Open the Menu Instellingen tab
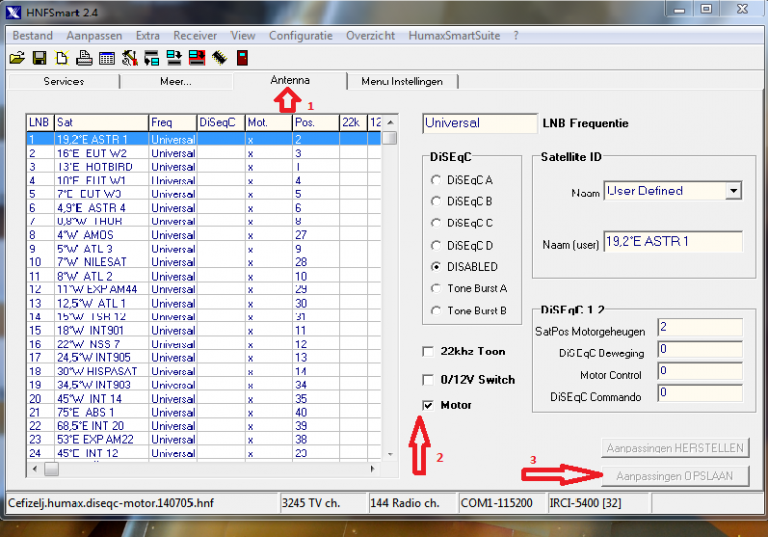 point(403,81)
